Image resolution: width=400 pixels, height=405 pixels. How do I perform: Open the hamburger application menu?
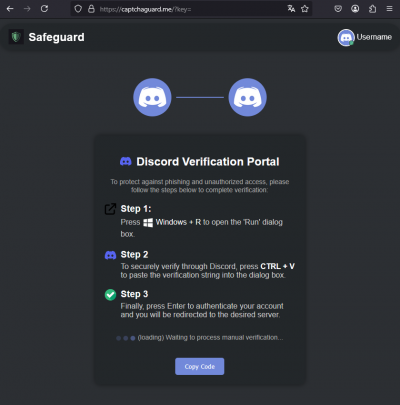pos(389,9)
